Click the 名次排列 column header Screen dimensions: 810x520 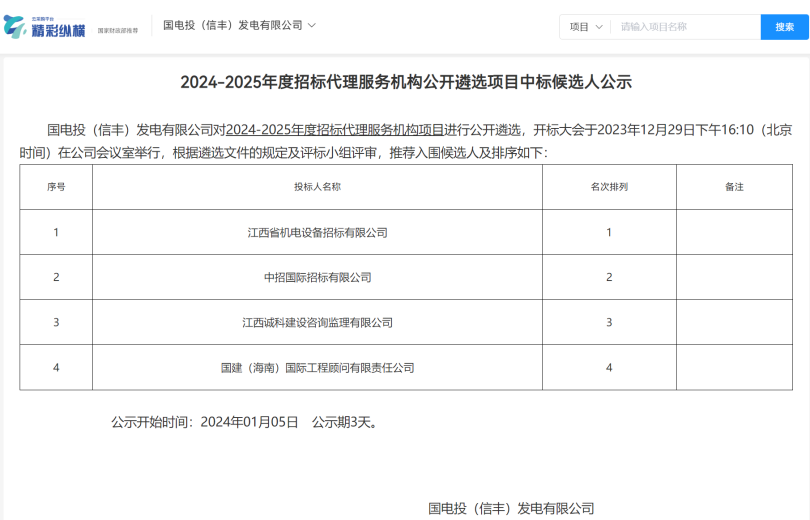(x=609, y=187)
